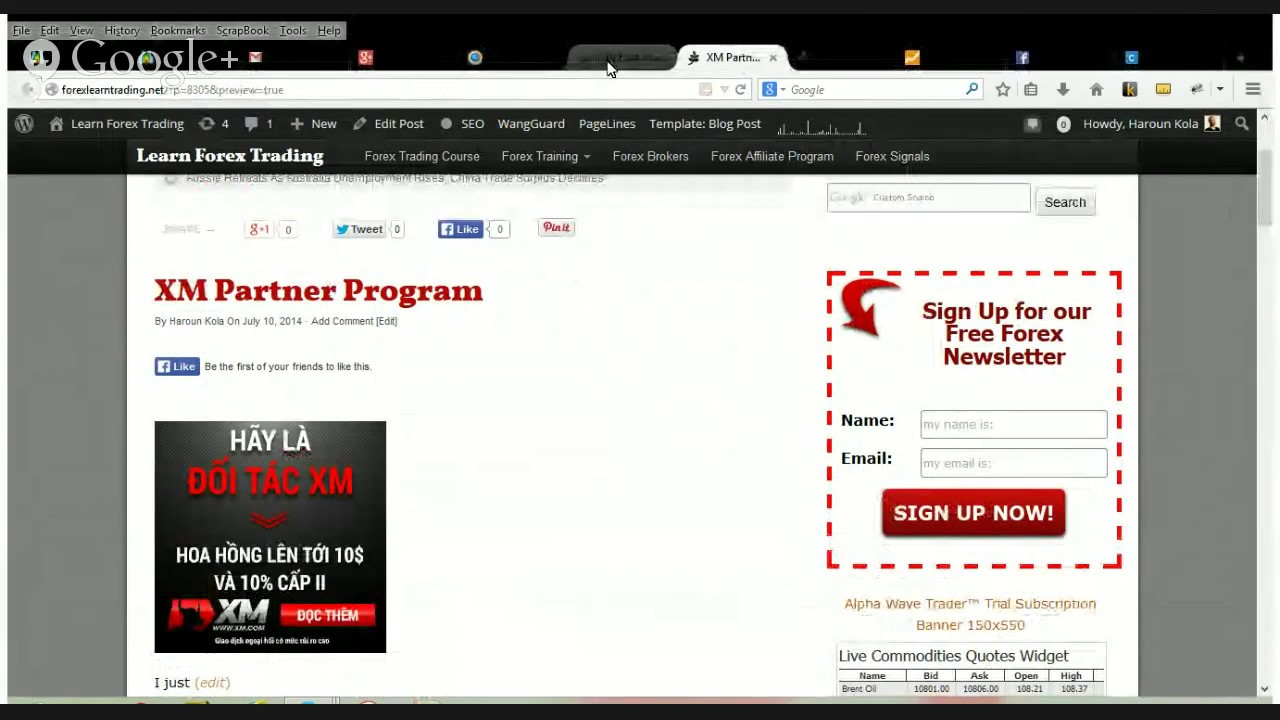Open the toolbar add-on dropdown arrow
The width and height of the screenshot is (1280, 720).
[1220, 90]
